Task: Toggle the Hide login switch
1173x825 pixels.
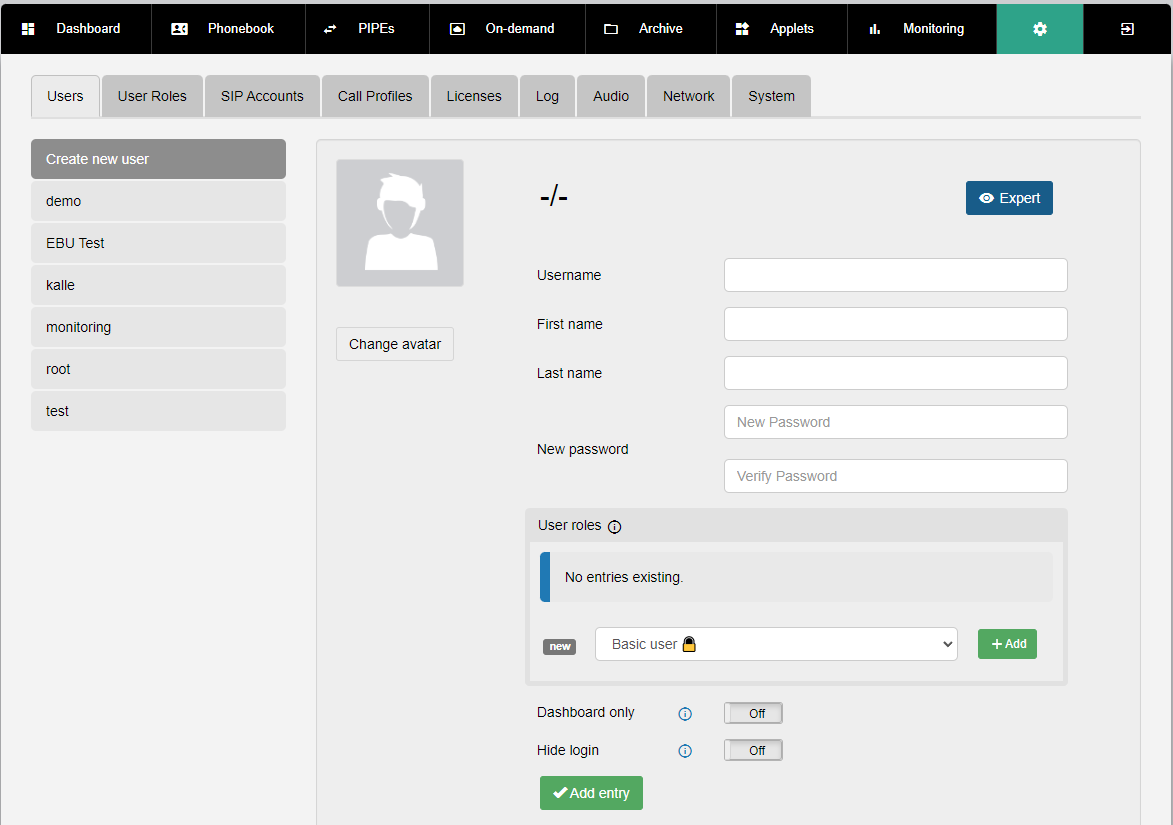Action: (x=753, y=750)
